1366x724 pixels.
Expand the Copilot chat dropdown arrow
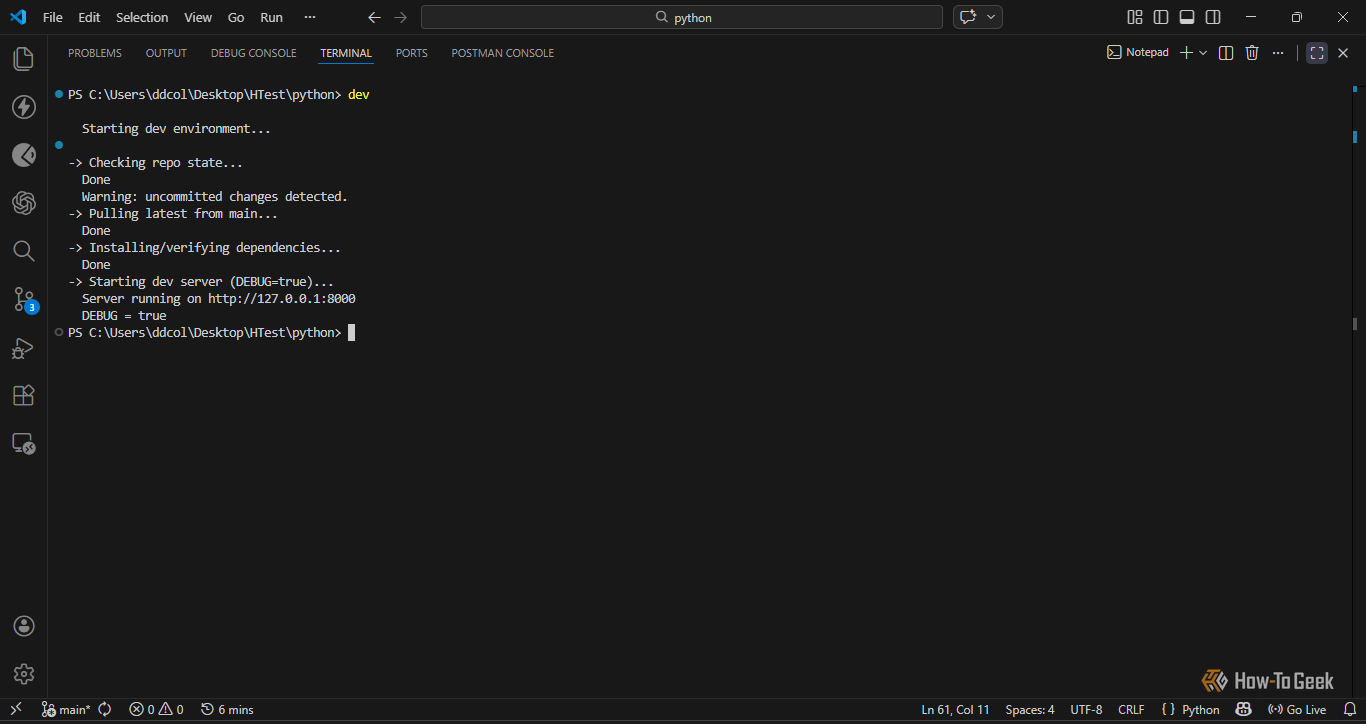[x=991, y=17]
